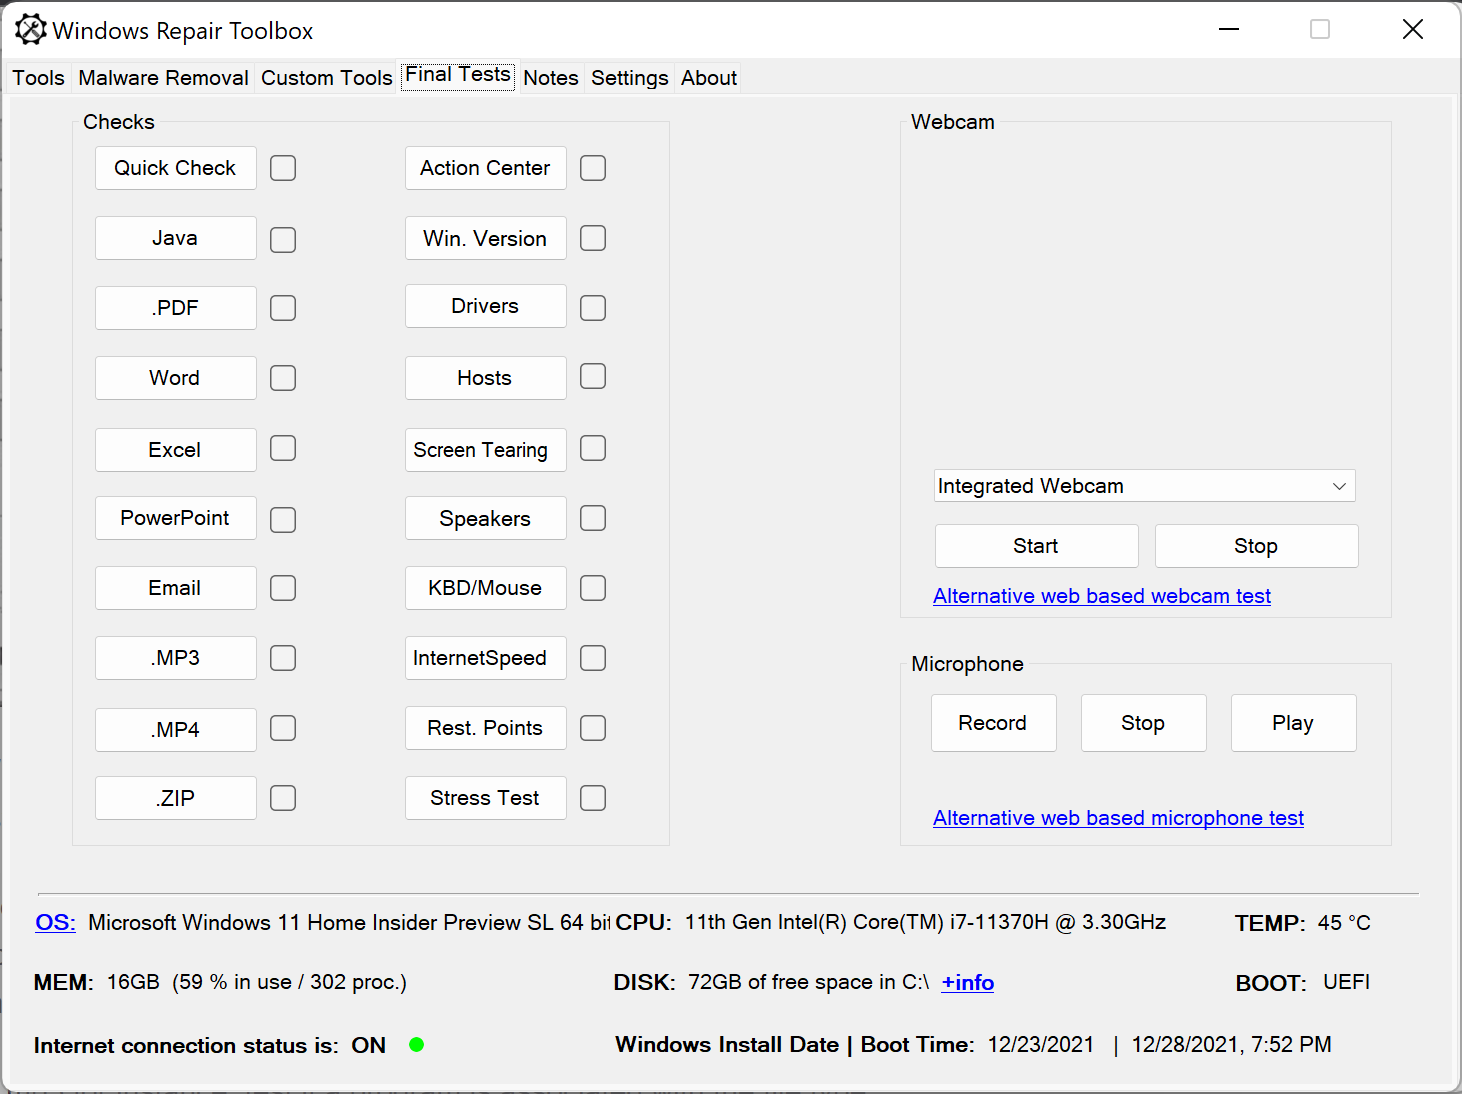Switch to the Malware Removal tab
Screen dimensions: 1462x1094
164,78
